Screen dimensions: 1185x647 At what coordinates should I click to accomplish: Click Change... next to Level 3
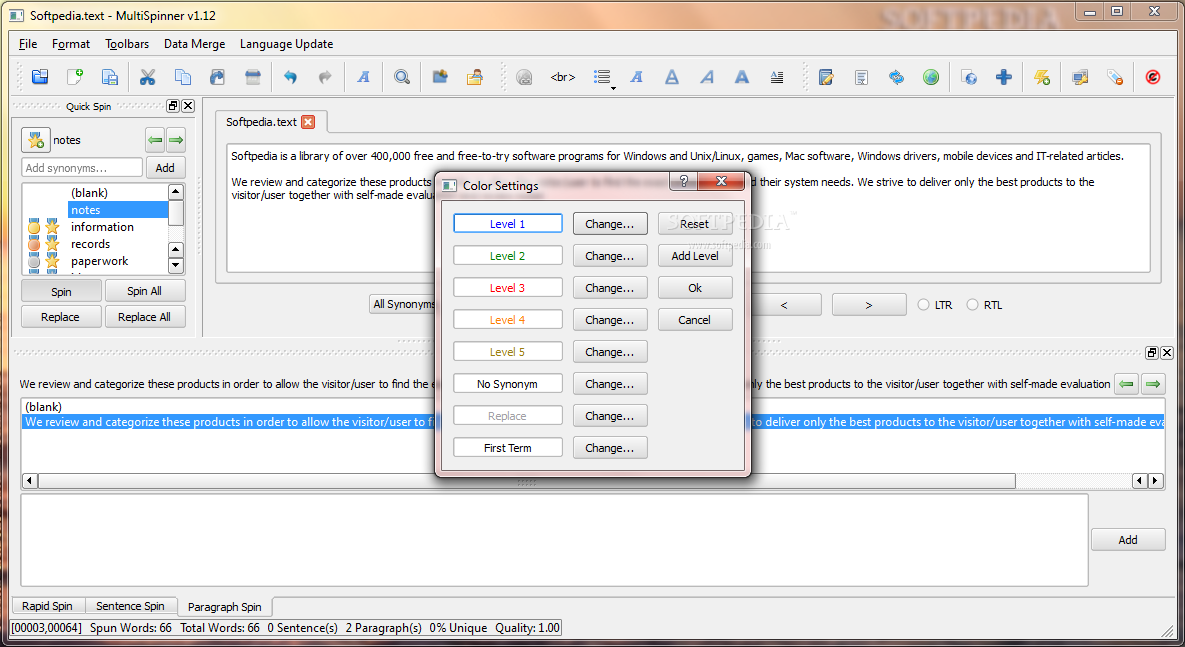coord(609,288)
